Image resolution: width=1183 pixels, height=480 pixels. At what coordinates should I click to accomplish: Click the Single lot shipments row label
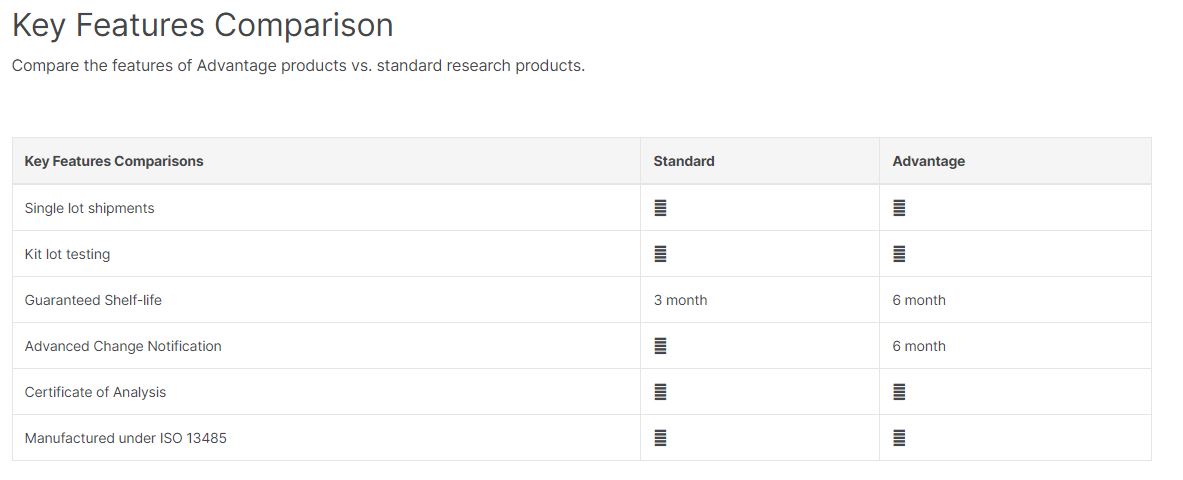(89, 208)
